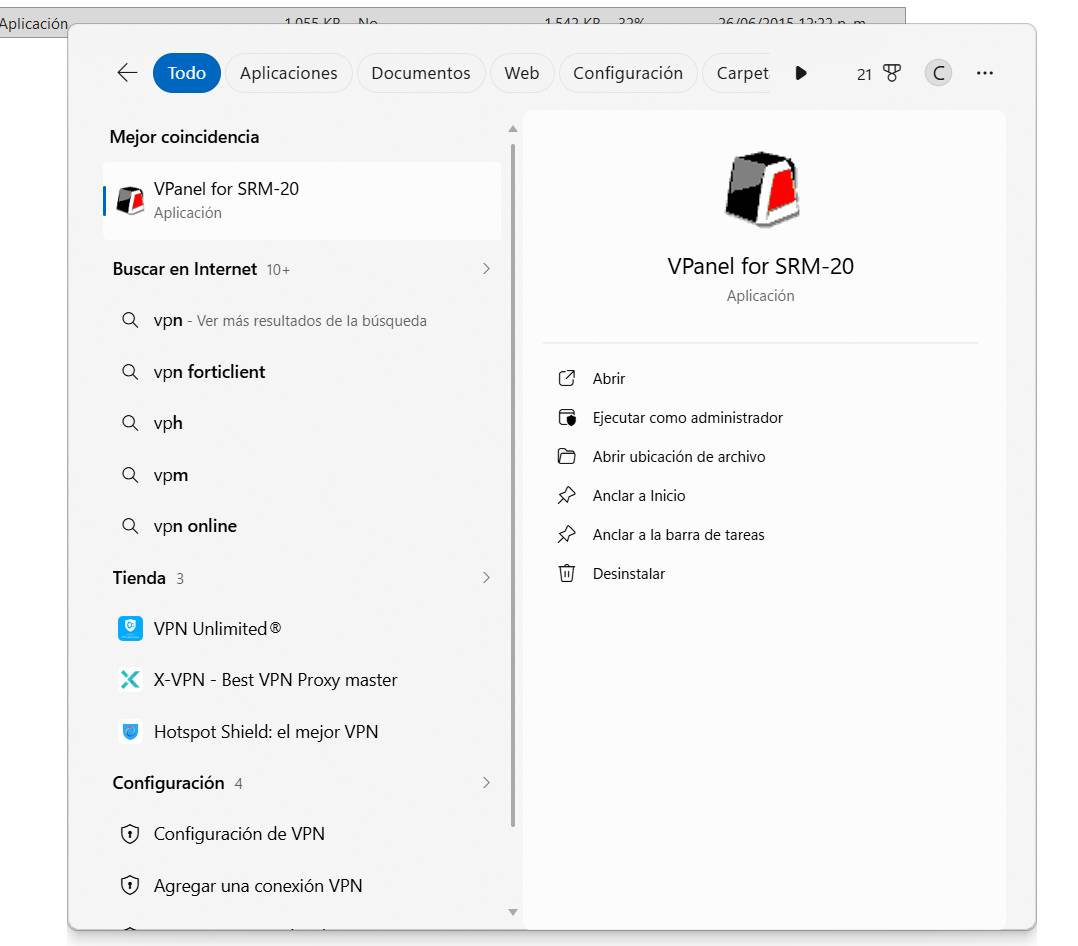1078x946 pixels.
Task: Open Agregar una conexión VPN
Action: [x=302, y=886]
